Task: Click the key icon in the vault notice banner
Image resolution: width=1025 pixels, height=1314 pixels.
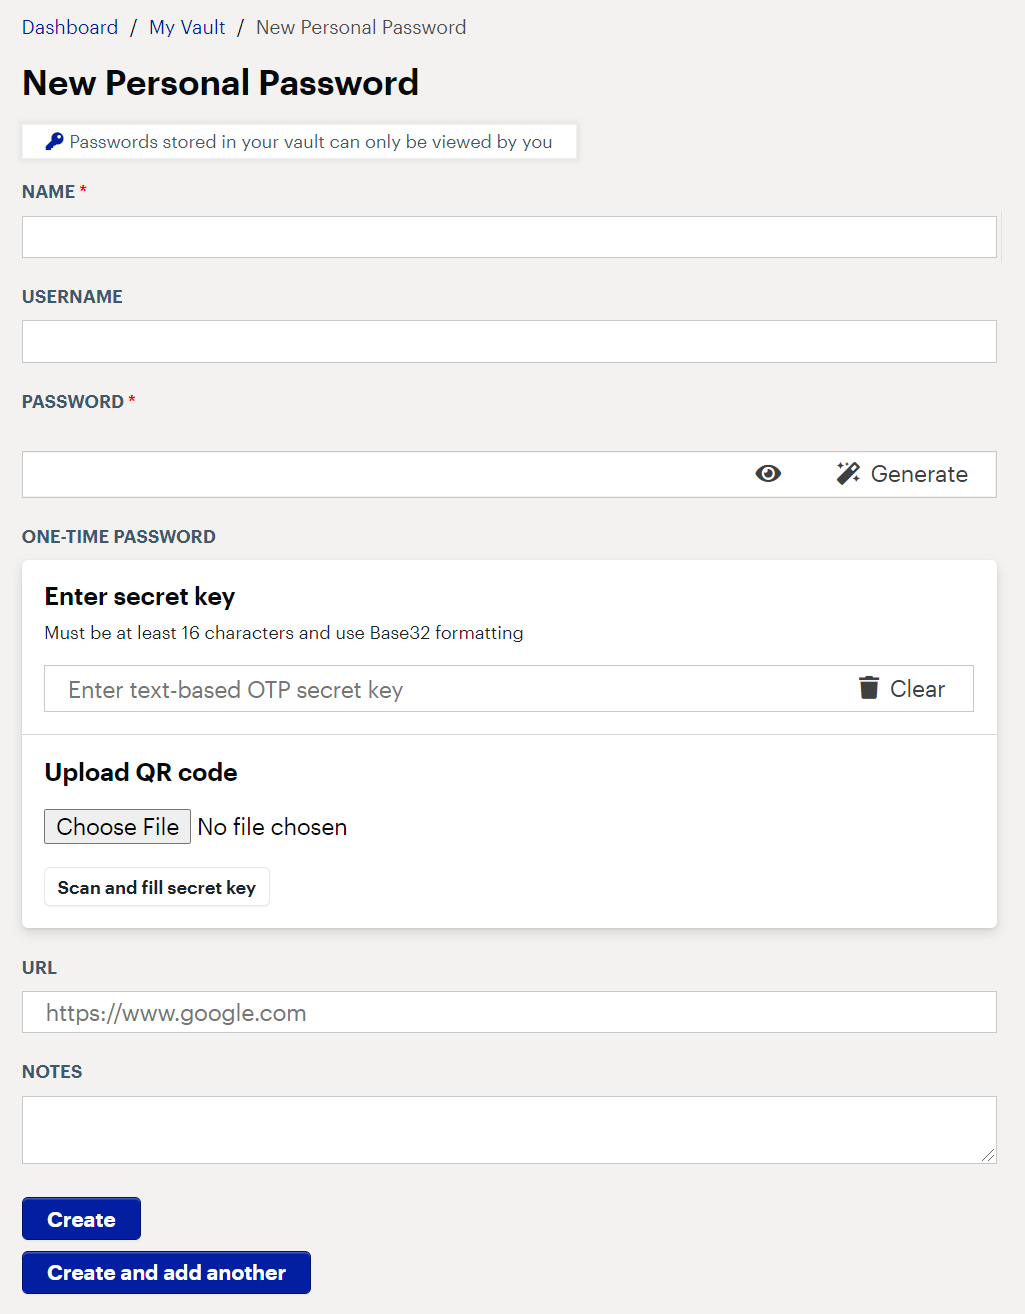Action: coord(53,141)
